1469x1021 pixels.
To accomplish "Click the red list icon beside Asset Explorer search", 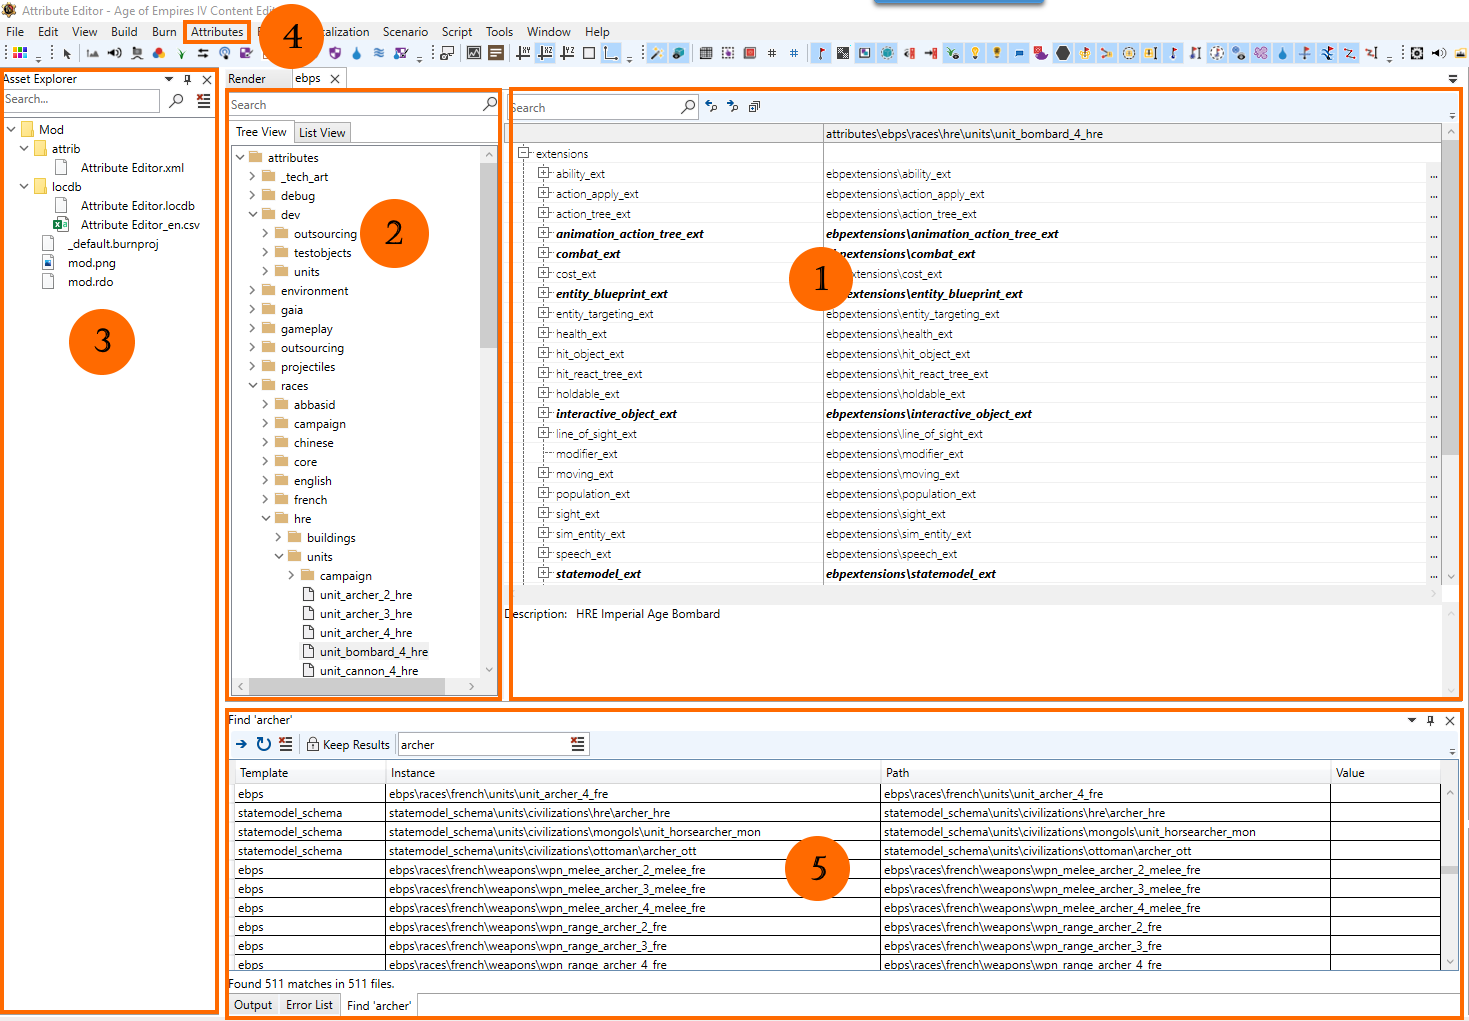I will coord(204,100).
